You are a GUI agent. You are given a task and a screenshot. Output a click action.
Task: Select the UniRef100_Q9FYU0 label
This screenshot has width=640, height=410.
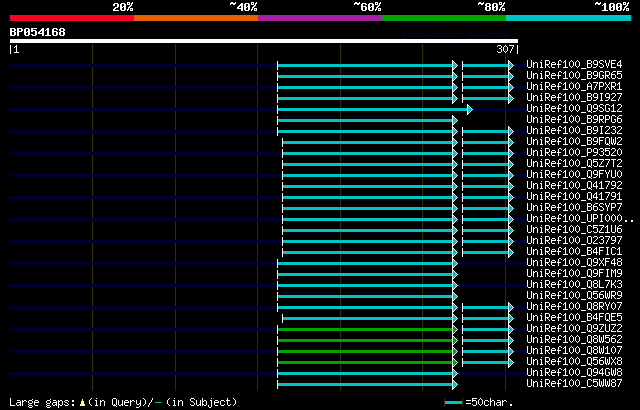(x=574, y=175)
